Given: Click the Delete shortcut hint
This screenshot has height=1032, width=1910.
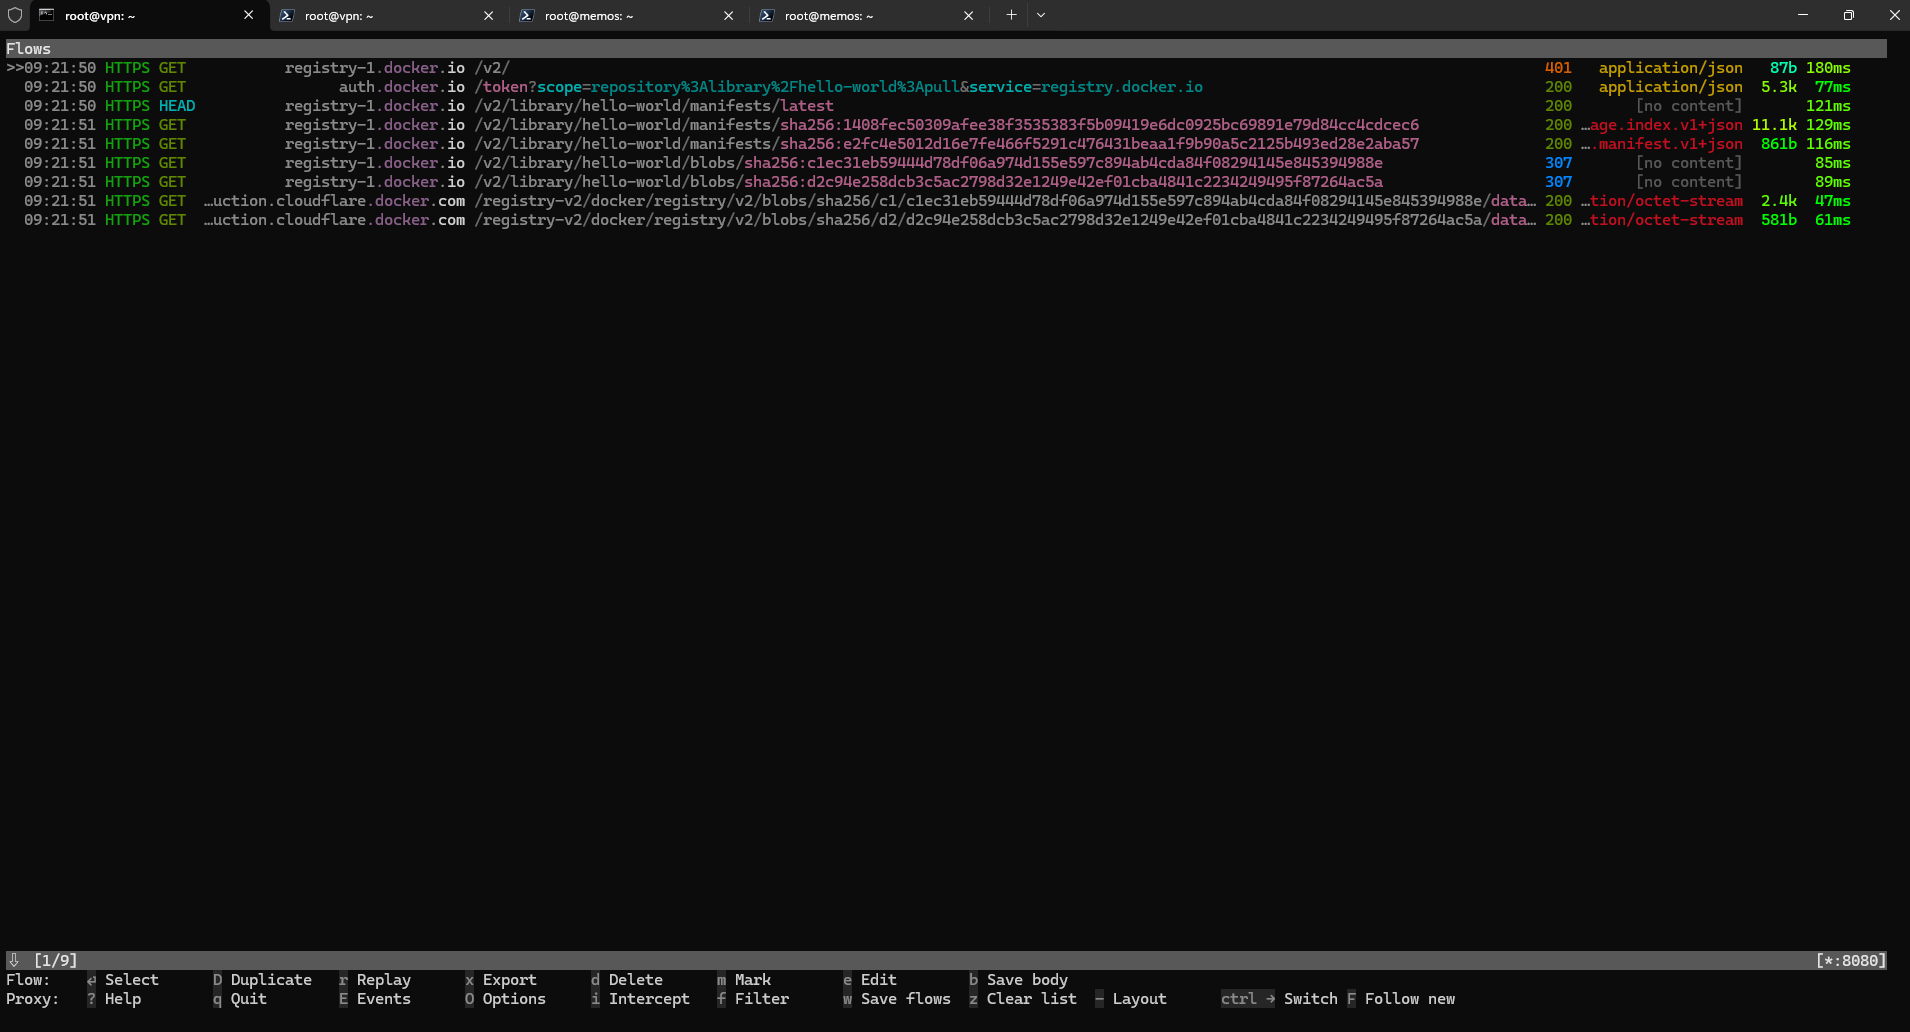Looking at the screenshot, I should (x=627, y=980).
